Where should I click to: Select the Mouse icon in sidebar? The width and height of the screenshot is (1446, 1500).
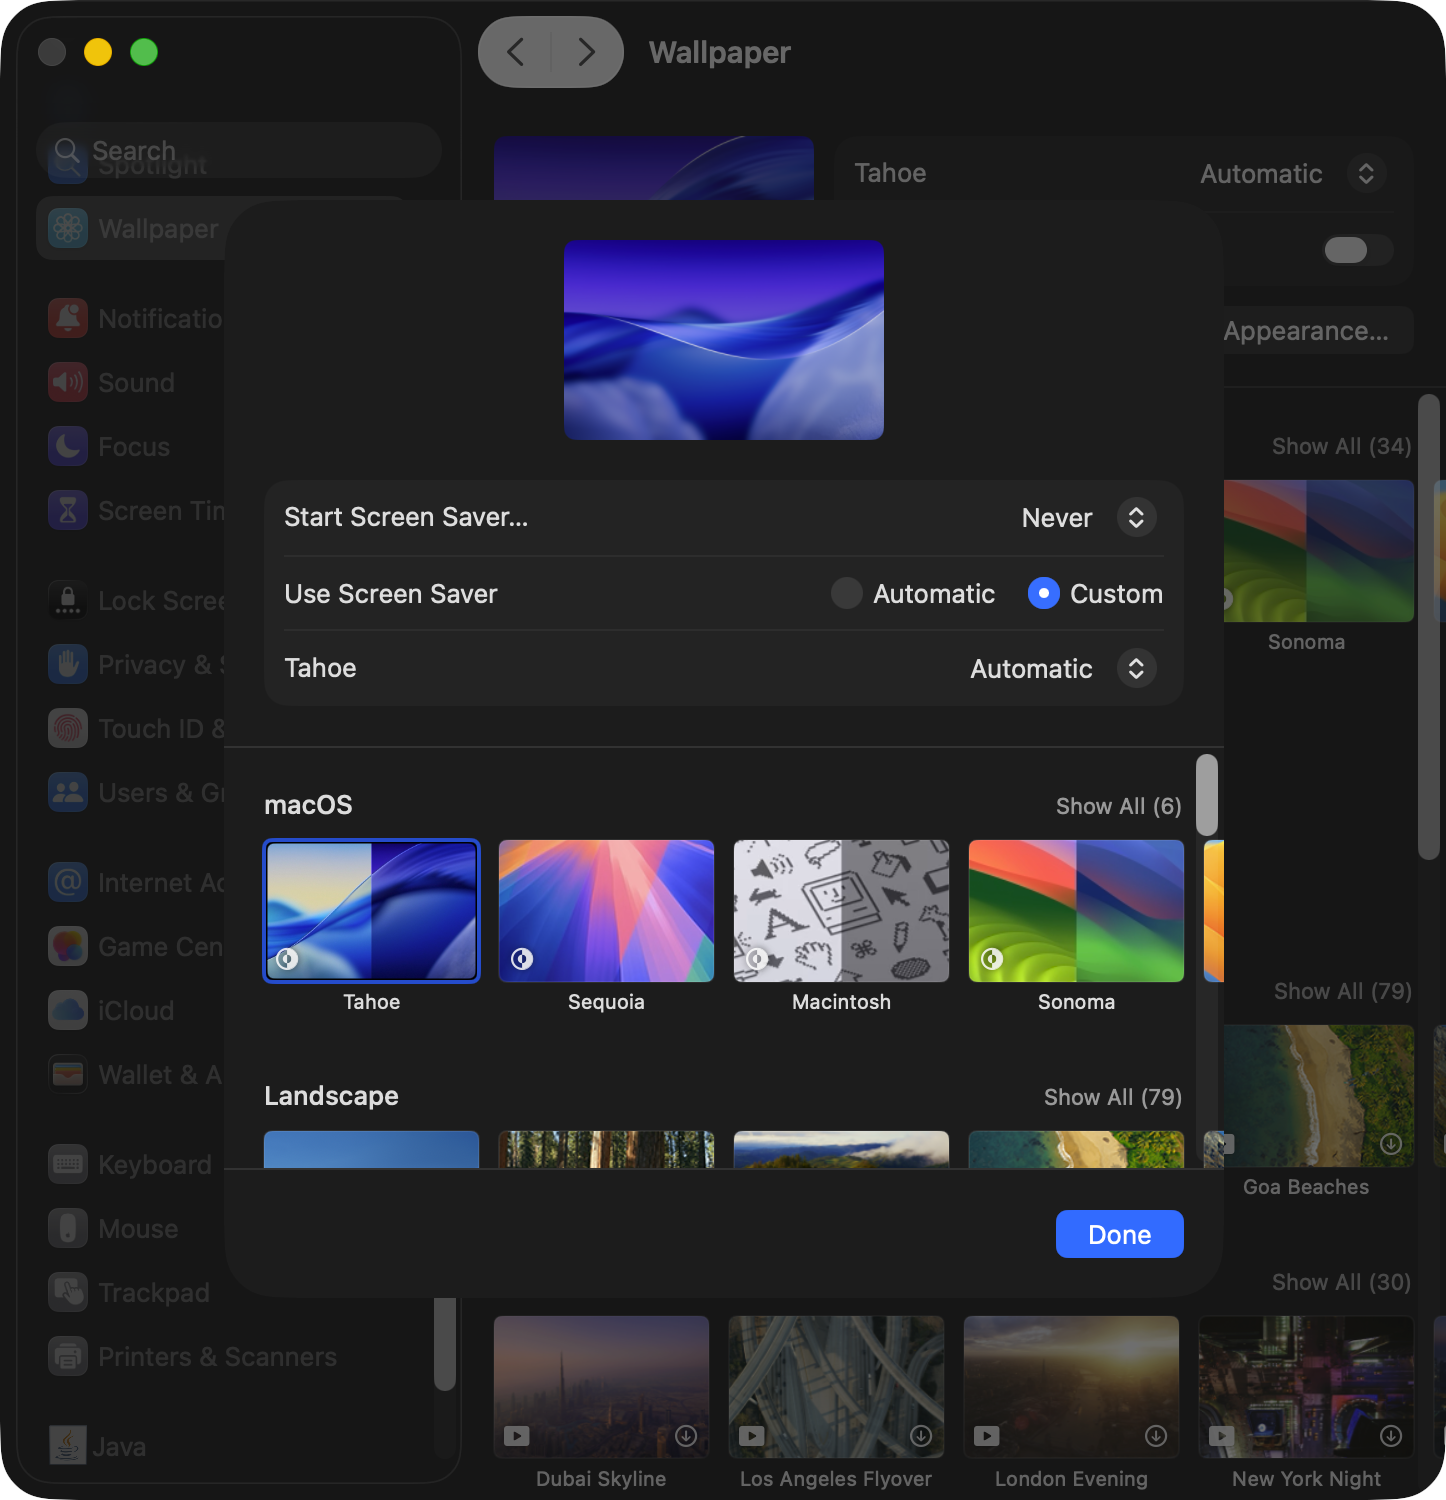(x=68, y=1229)
